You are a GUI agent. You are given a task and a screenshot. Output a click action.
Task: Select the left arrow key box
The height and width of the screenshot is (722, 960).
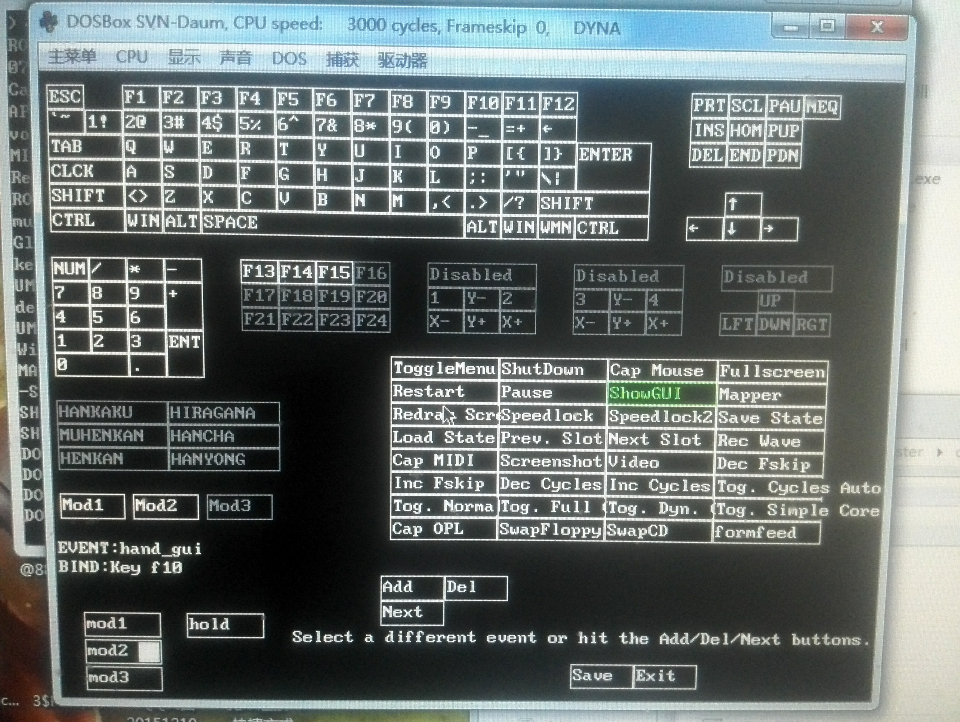click(705, 228)
